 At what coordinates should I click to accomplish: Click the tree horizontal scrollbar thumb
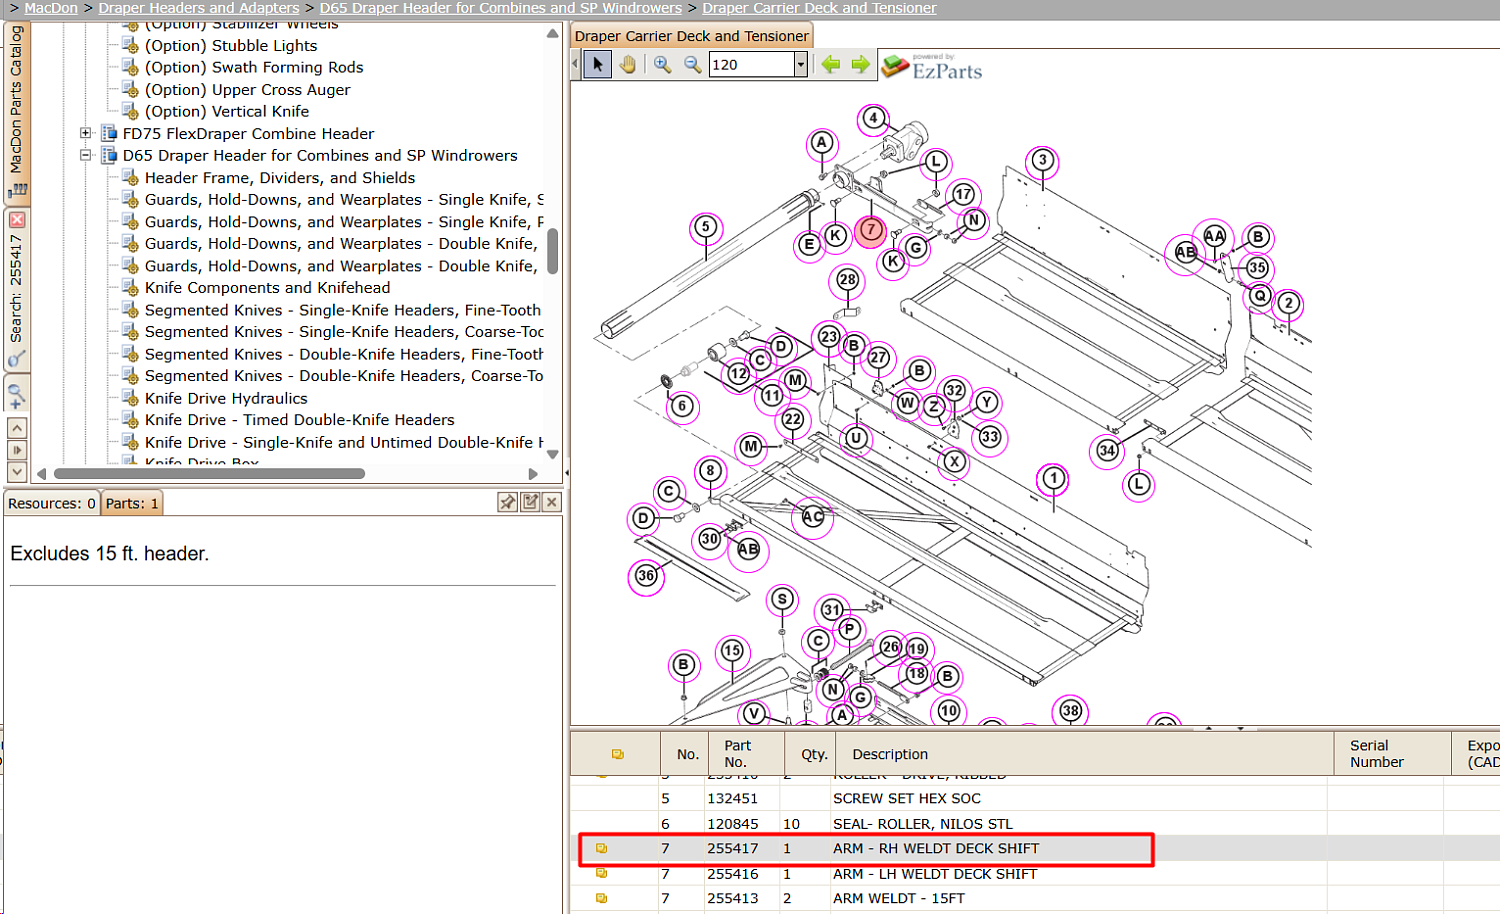coord(209,473)
